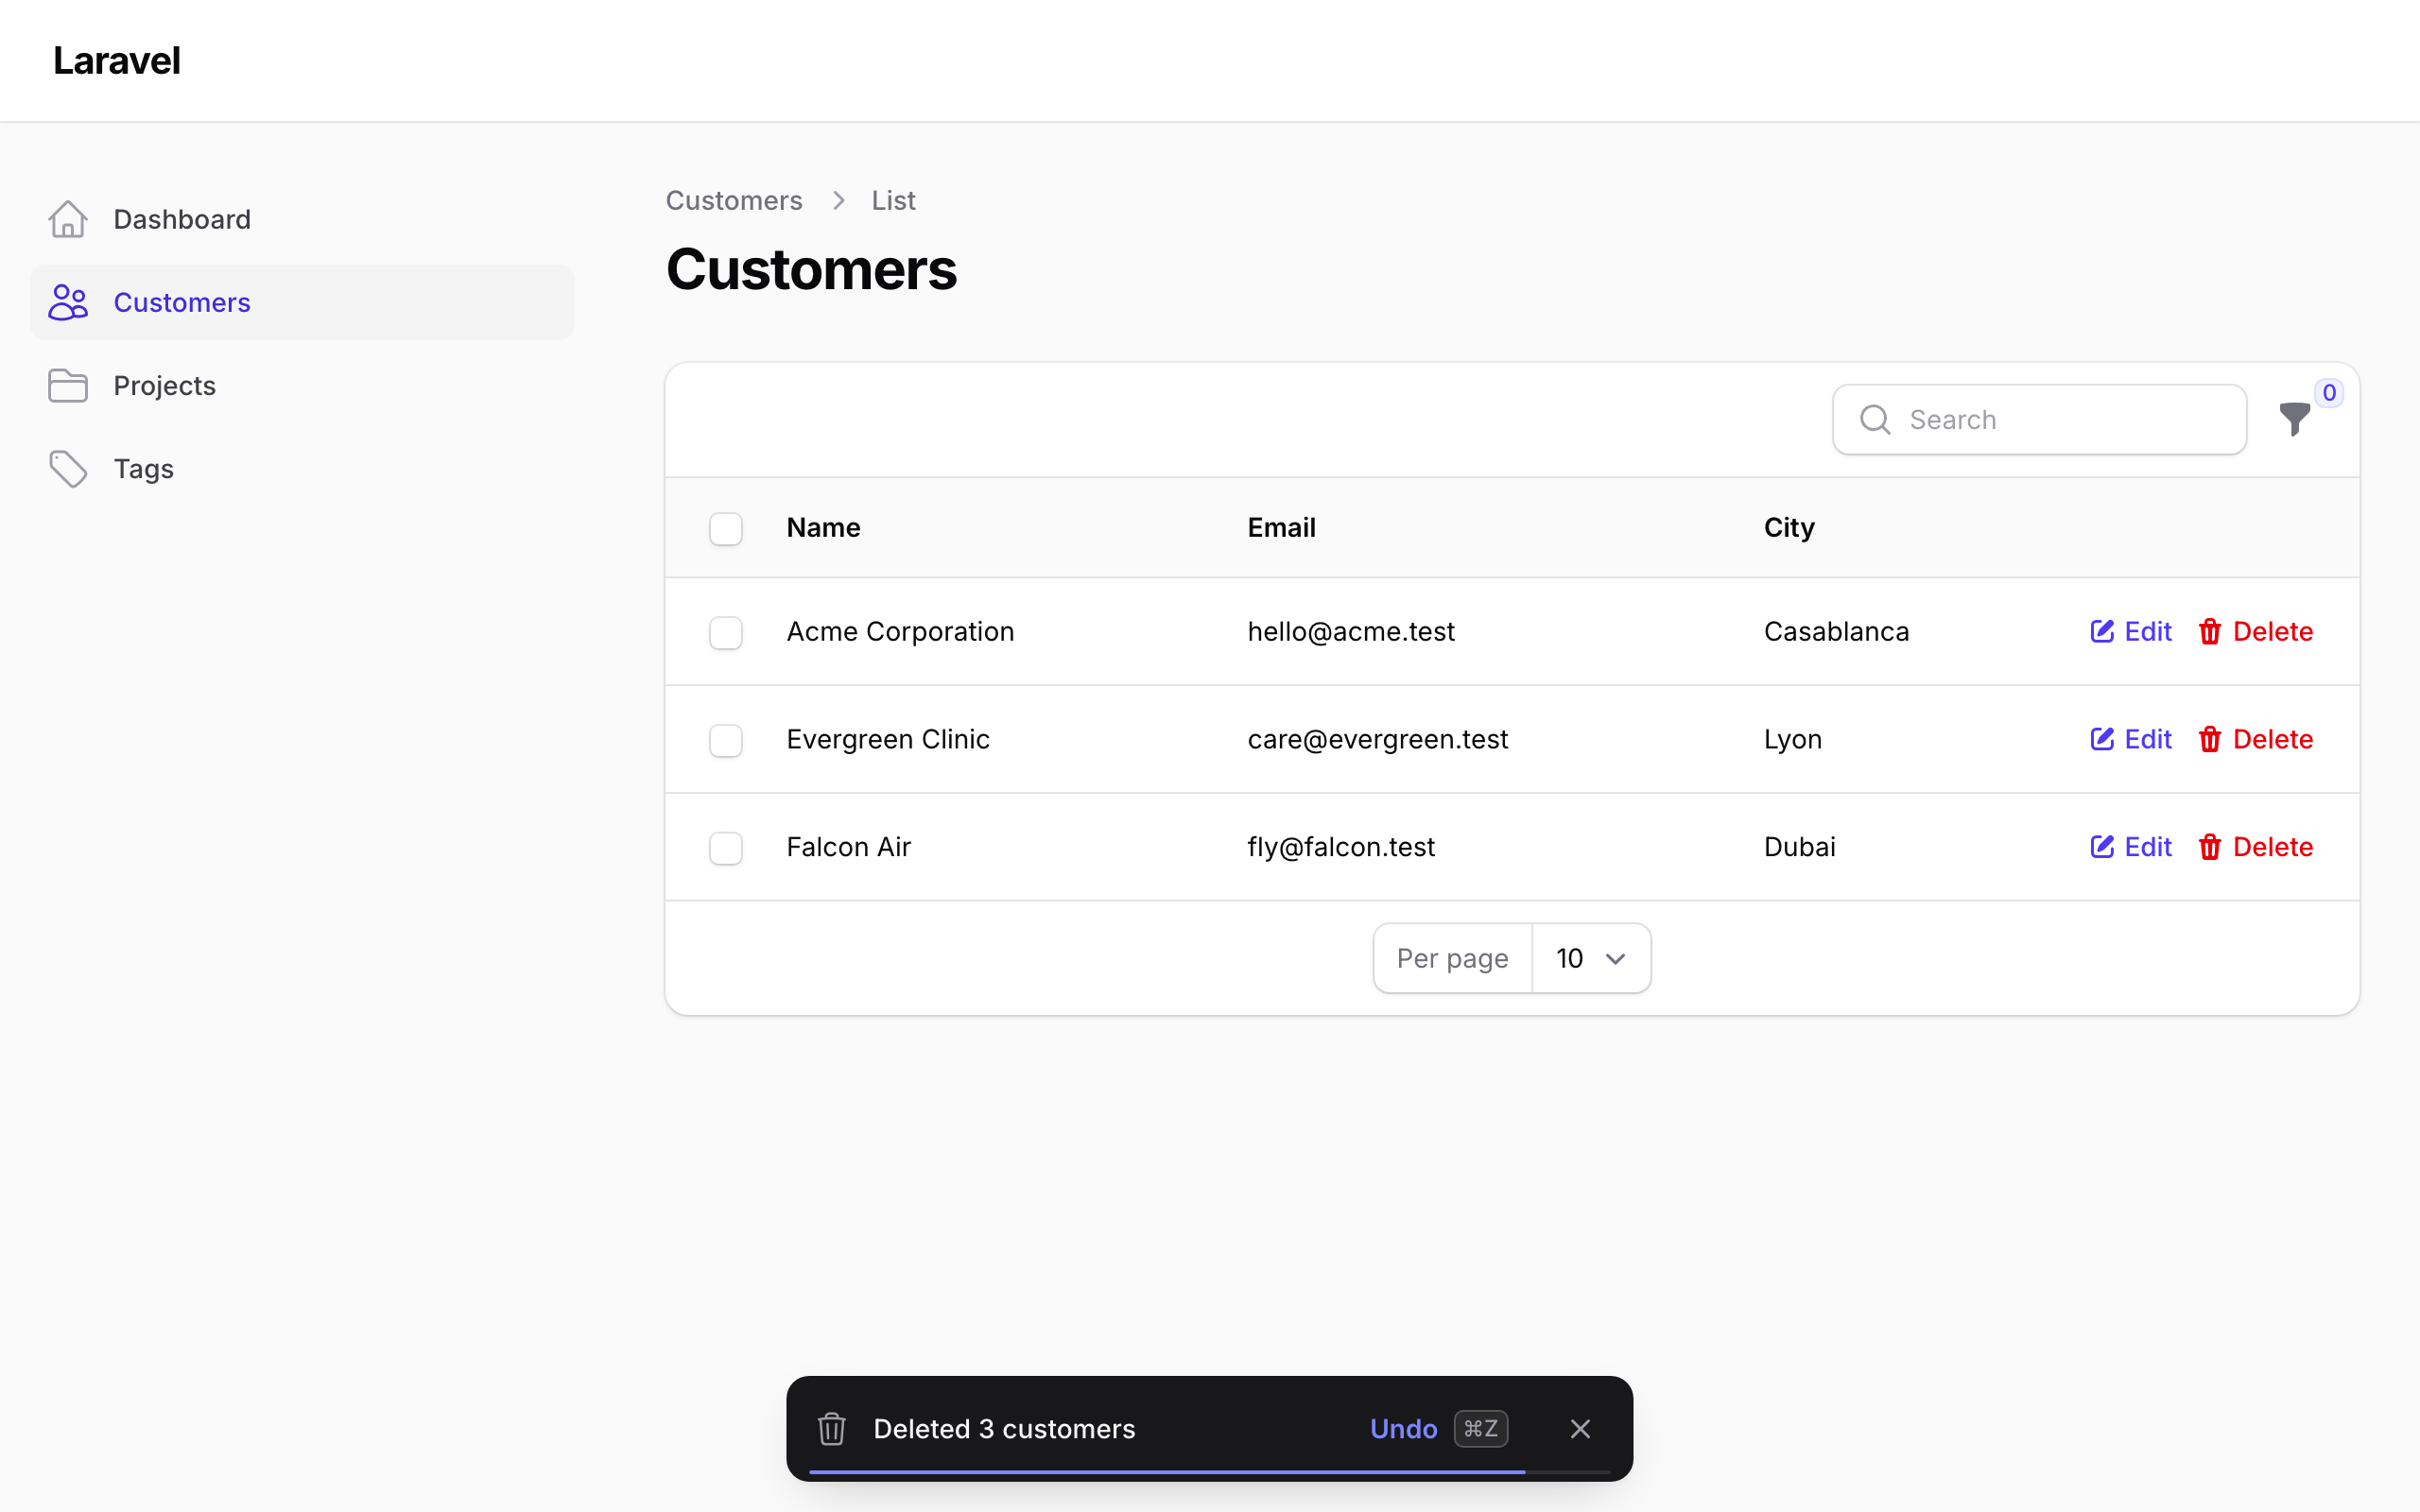Select the Evergreen Clinic row checkbox
The image size is (2420, 1512).
tap(726, 740)
